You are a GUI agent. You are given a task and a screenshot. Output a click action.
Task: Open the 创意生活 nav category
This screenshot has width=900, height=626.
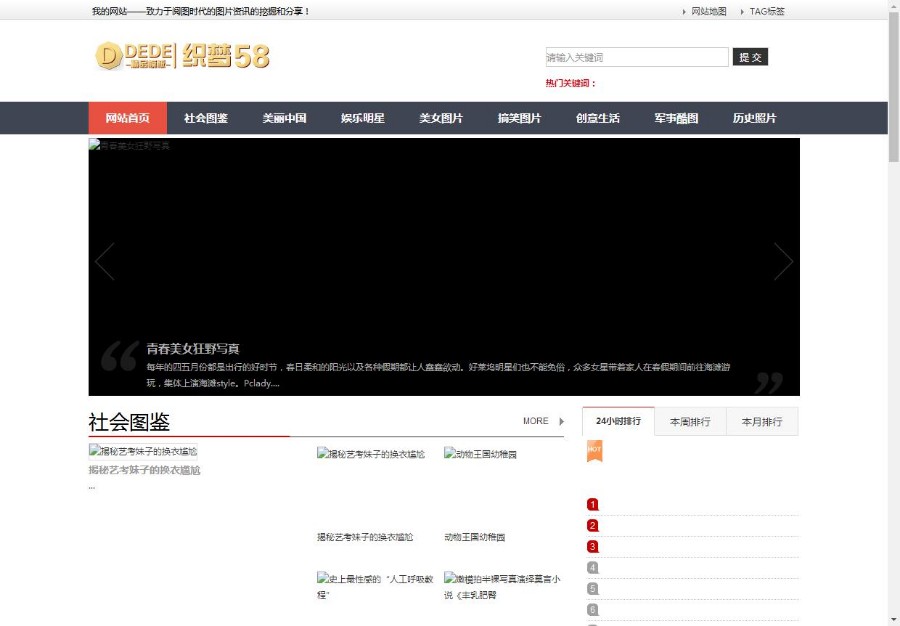pyautogui.click(x=598, y=118)
